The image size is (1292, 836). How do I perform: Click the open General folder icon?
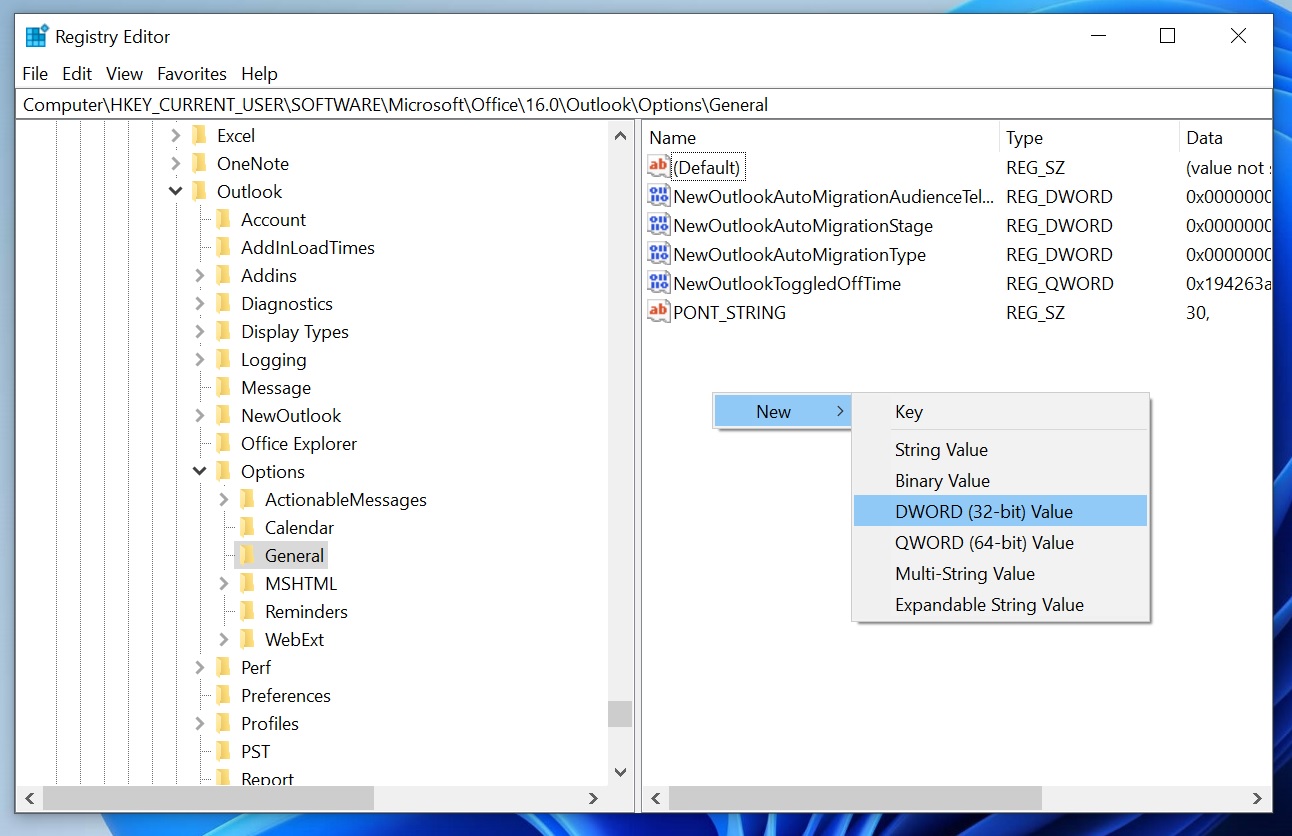pyautogui.click(x=247, y=556)
